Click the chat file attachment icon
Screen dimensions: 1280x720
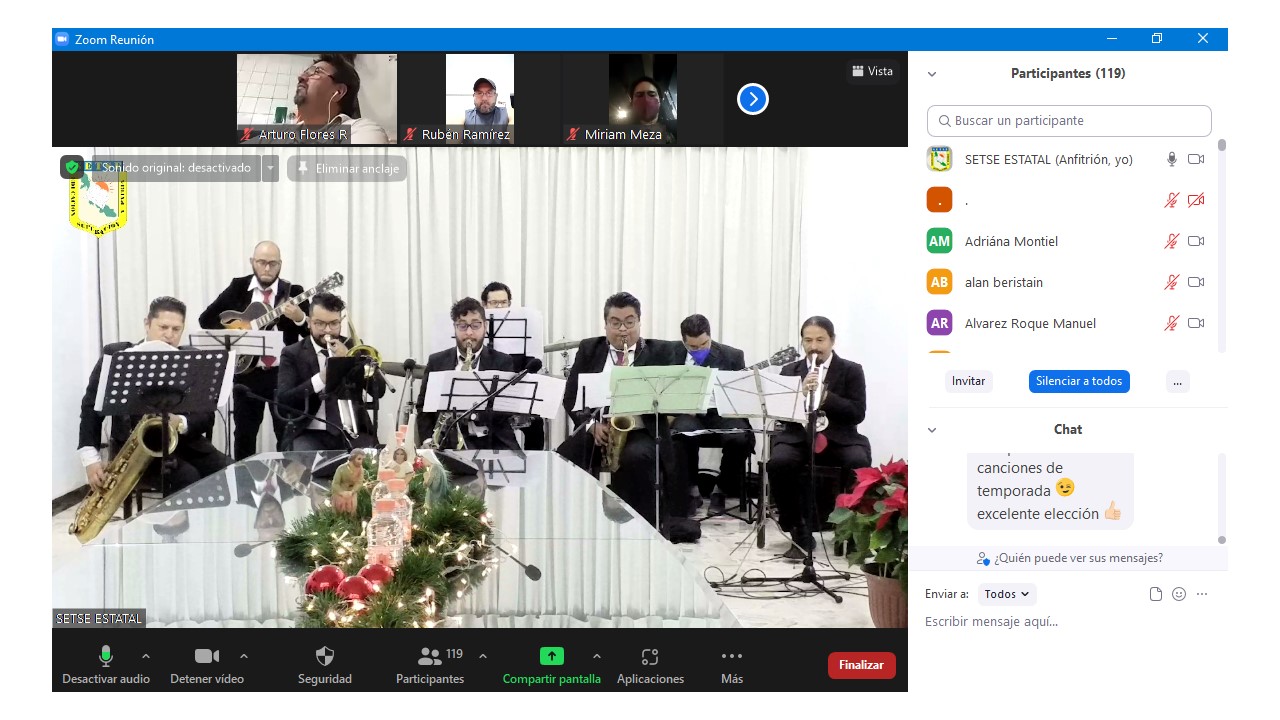1156,594
